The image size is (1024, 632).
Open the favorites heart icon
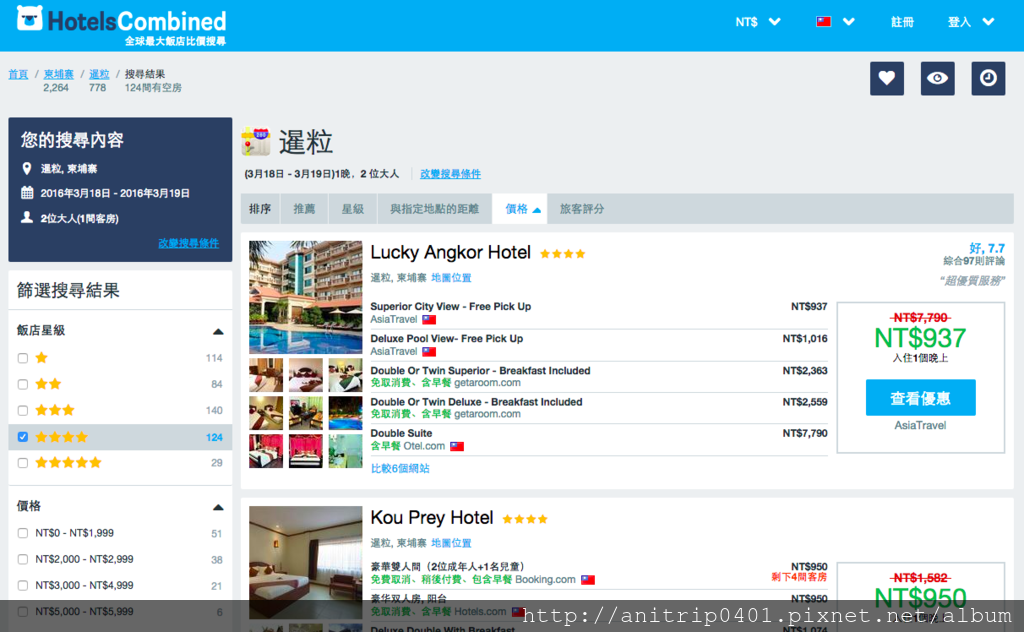[x=887, y=78]
